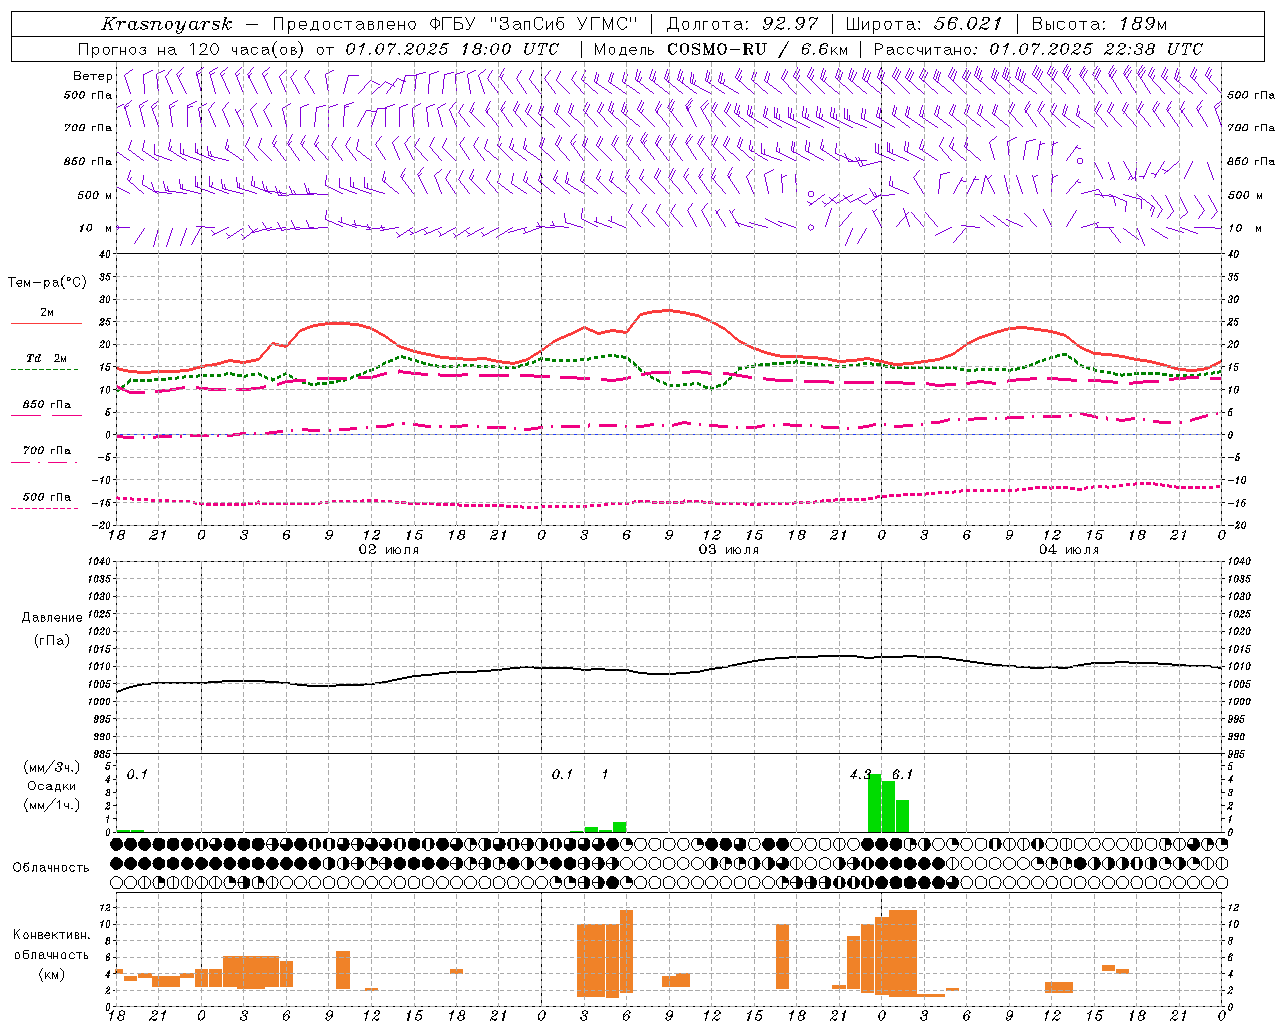
Task: Click the Krasnoyarsk station title
Action: tap(166, 24)
